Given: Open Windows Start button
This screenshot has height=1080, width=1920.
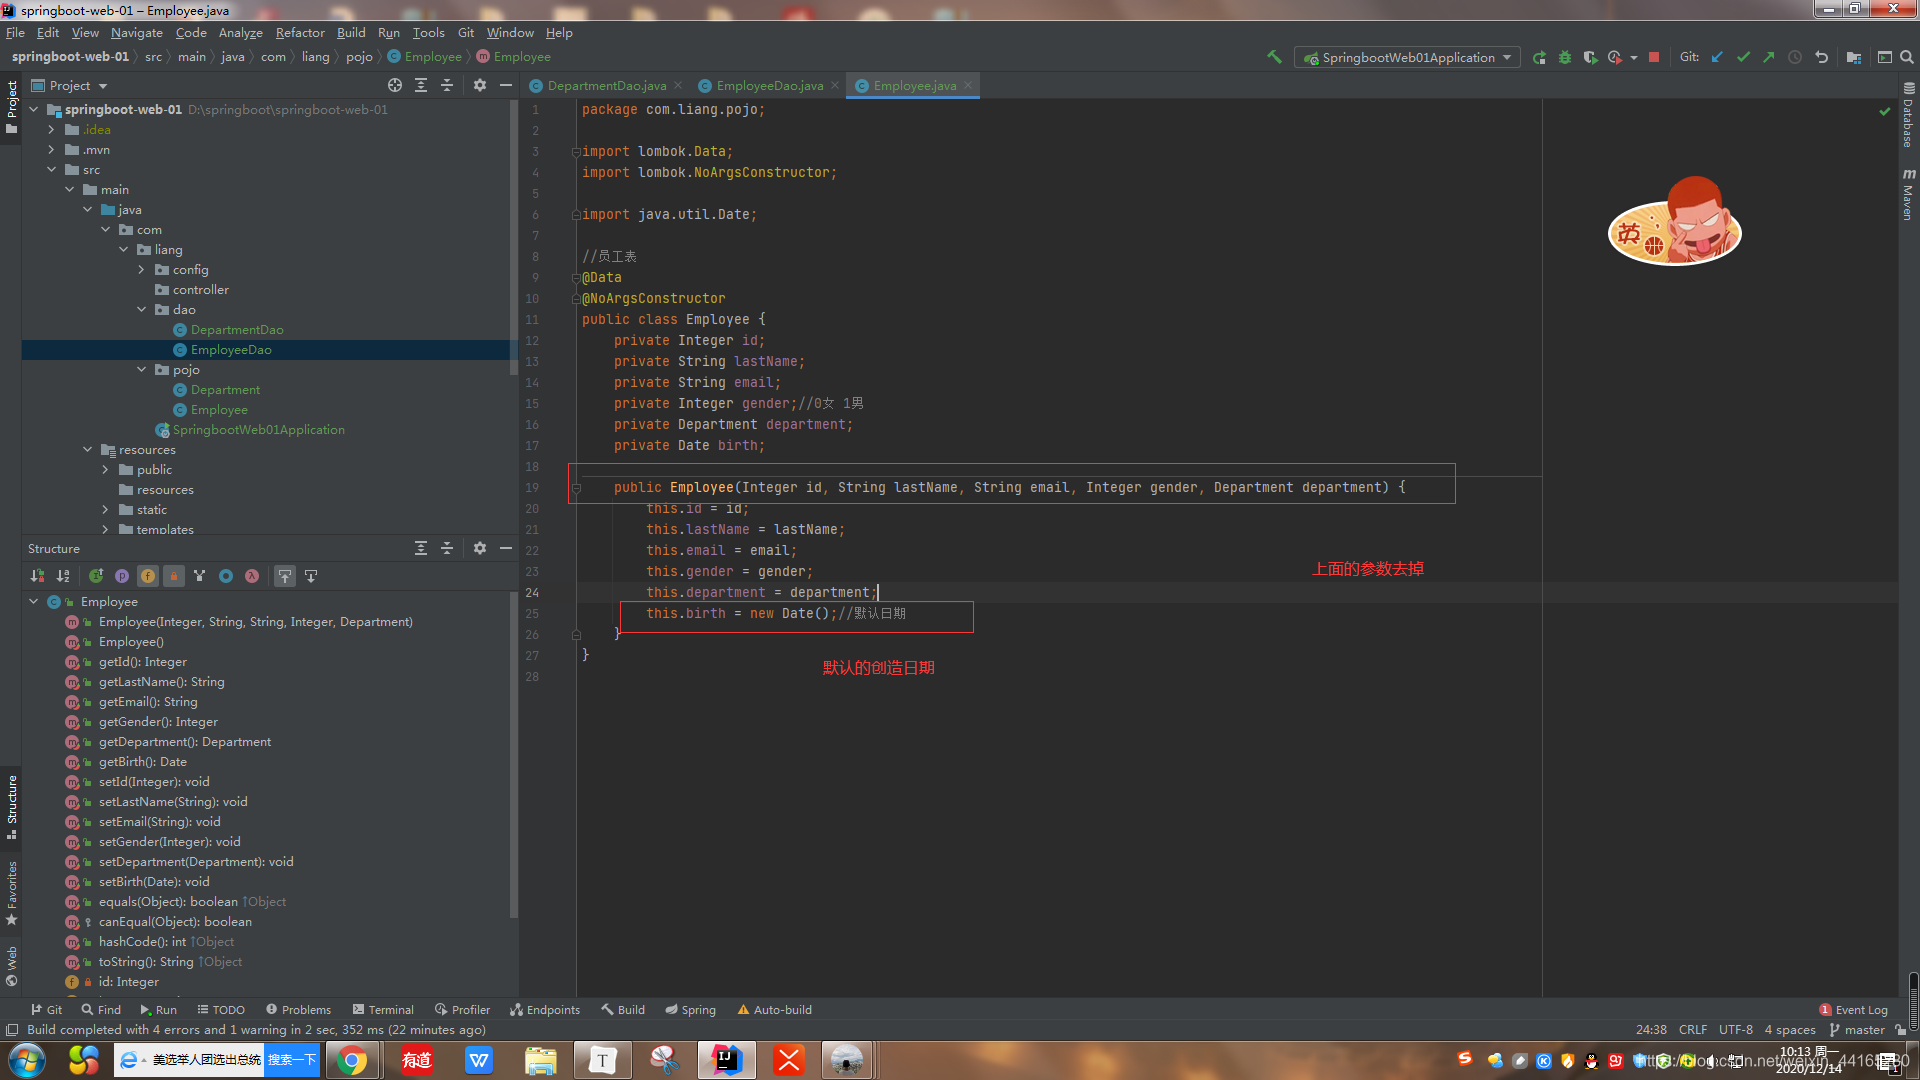Looking at the screenshot, I should pos(27,1060).
